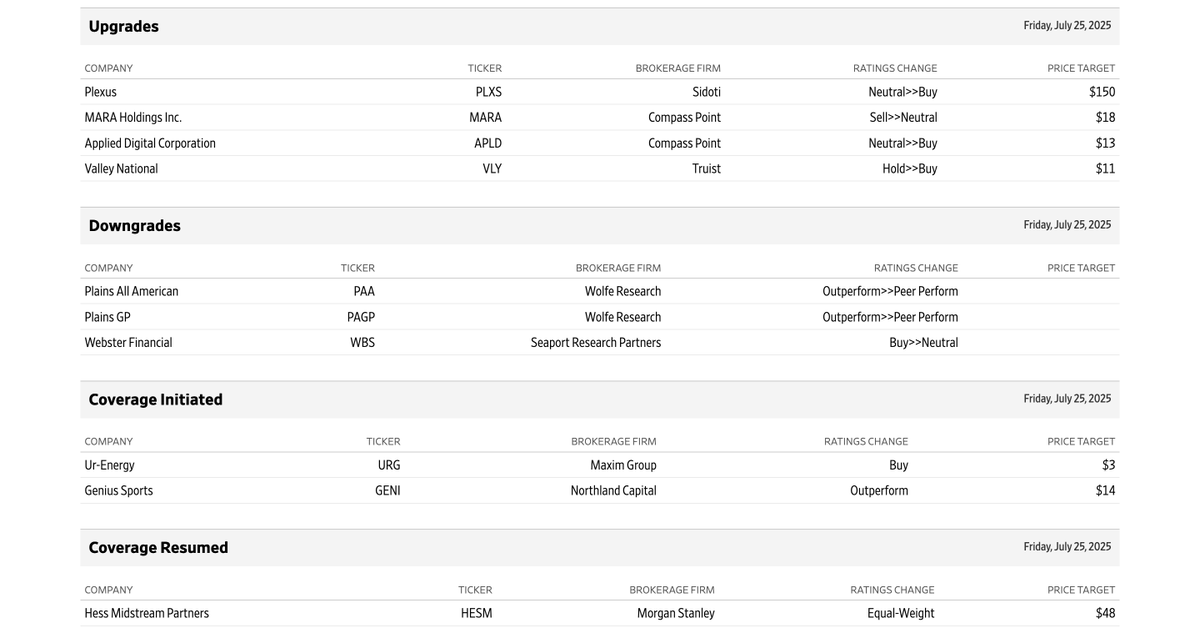Select Hess Midstream Partners company name
The image size is (1200, 633).
147,614
